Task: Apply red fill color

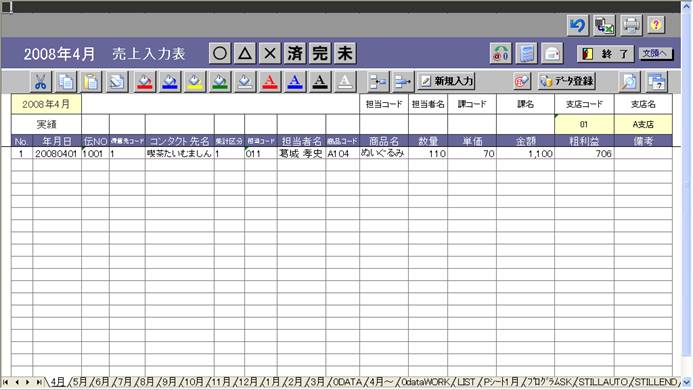Action: pyautogui.click(x=145, y=82)
